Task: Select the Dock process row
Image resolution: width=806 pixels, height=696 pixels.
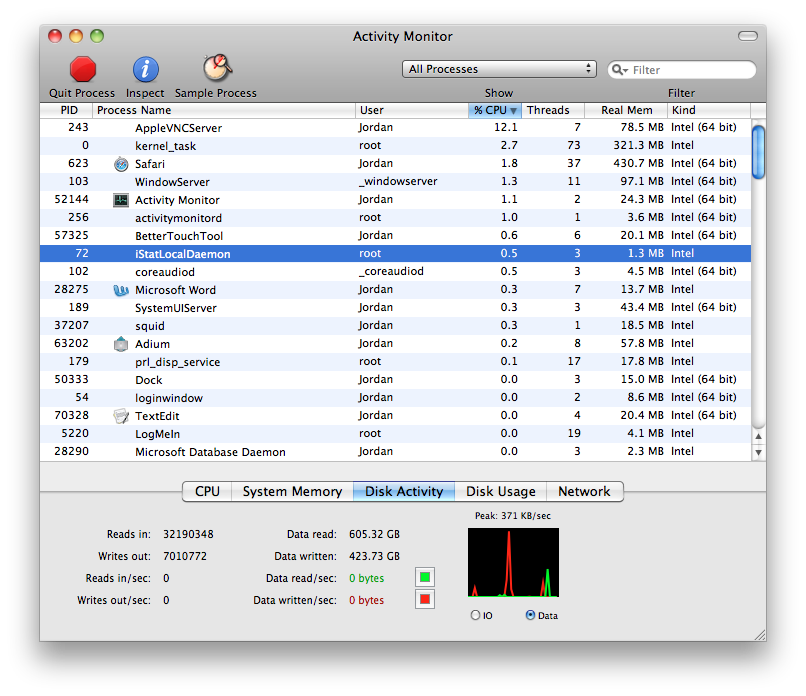Action: (x=395, y=379)
